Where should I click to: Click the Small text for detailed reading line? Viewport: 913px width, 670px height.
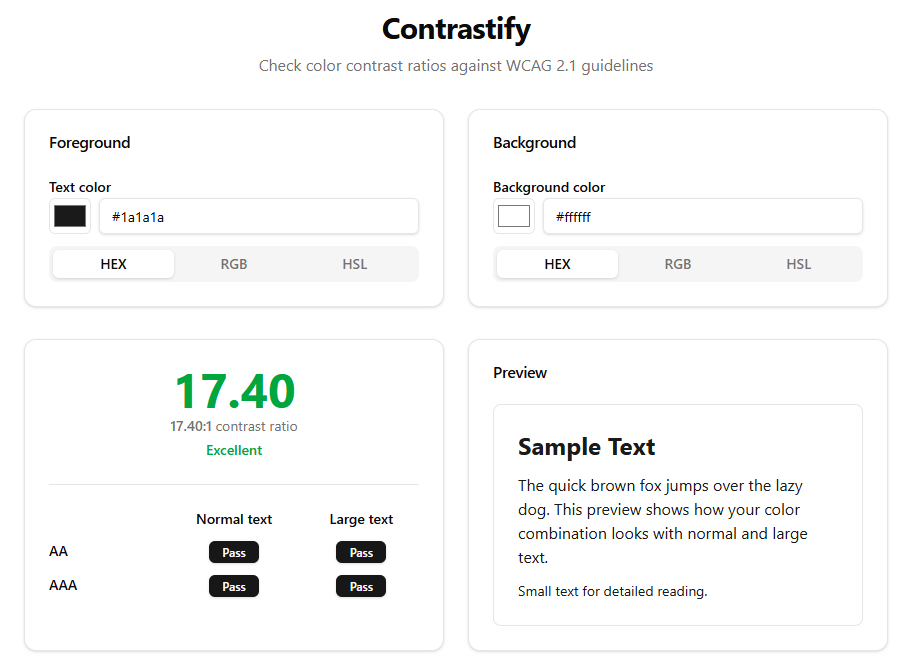click(x=613, y=591)
